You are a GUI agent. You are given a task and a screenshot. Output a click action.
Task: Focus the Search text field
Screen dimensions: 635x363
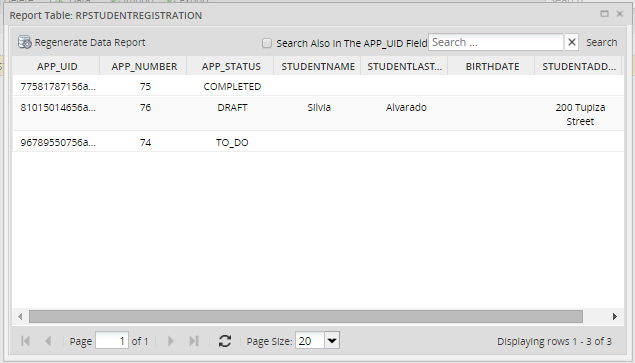tap(496, 42)
